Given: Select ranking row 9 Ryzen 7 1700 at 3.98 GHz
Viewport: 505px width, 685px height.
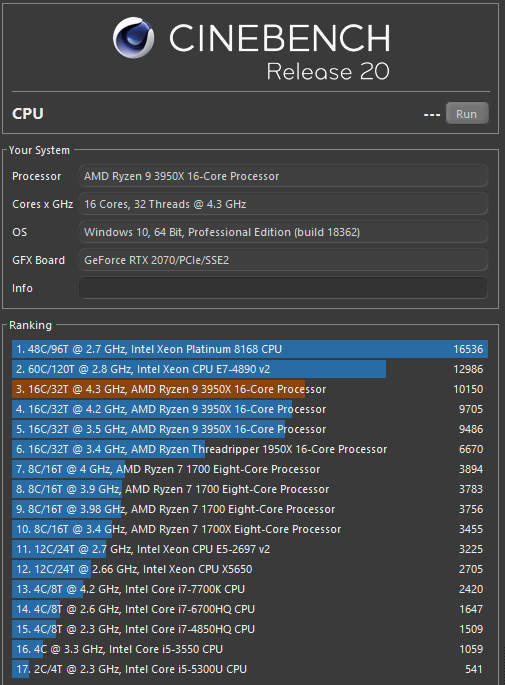Looking at the screenshot, I should pyautogui.click(x=250, y=509).
